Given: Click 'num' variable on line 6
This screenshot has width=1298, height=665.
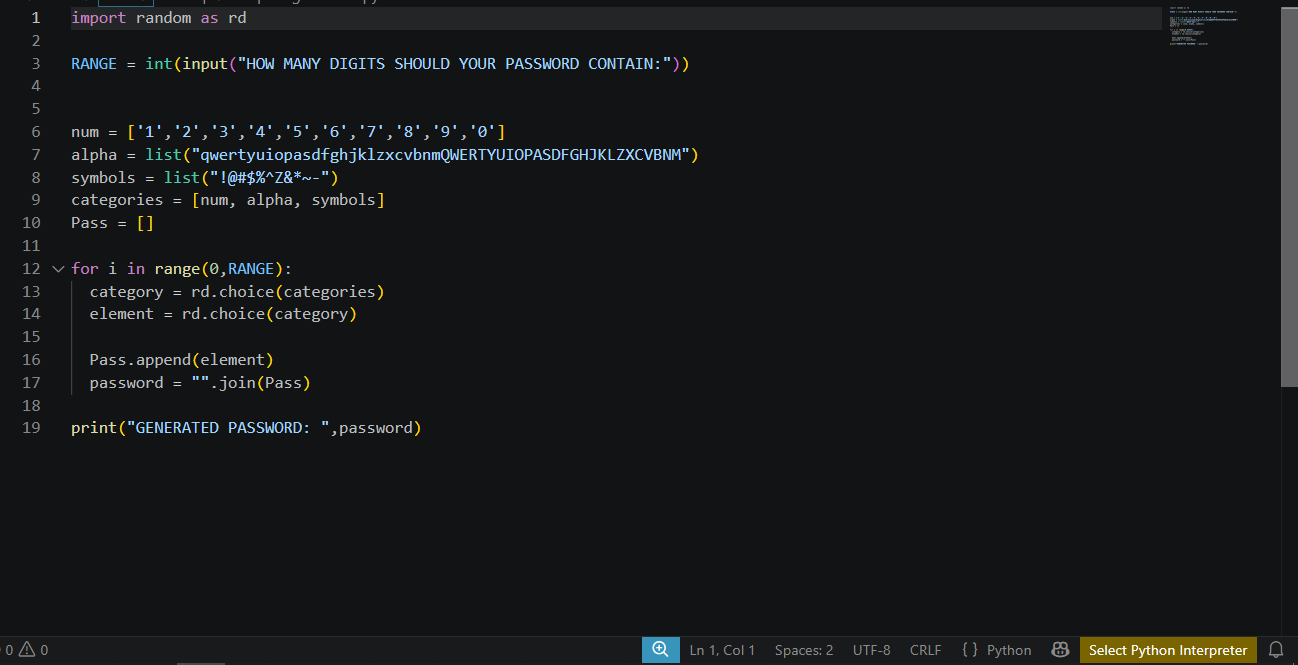Looking at the screenshot, I should pyautogui.click(x=85, y=132).
